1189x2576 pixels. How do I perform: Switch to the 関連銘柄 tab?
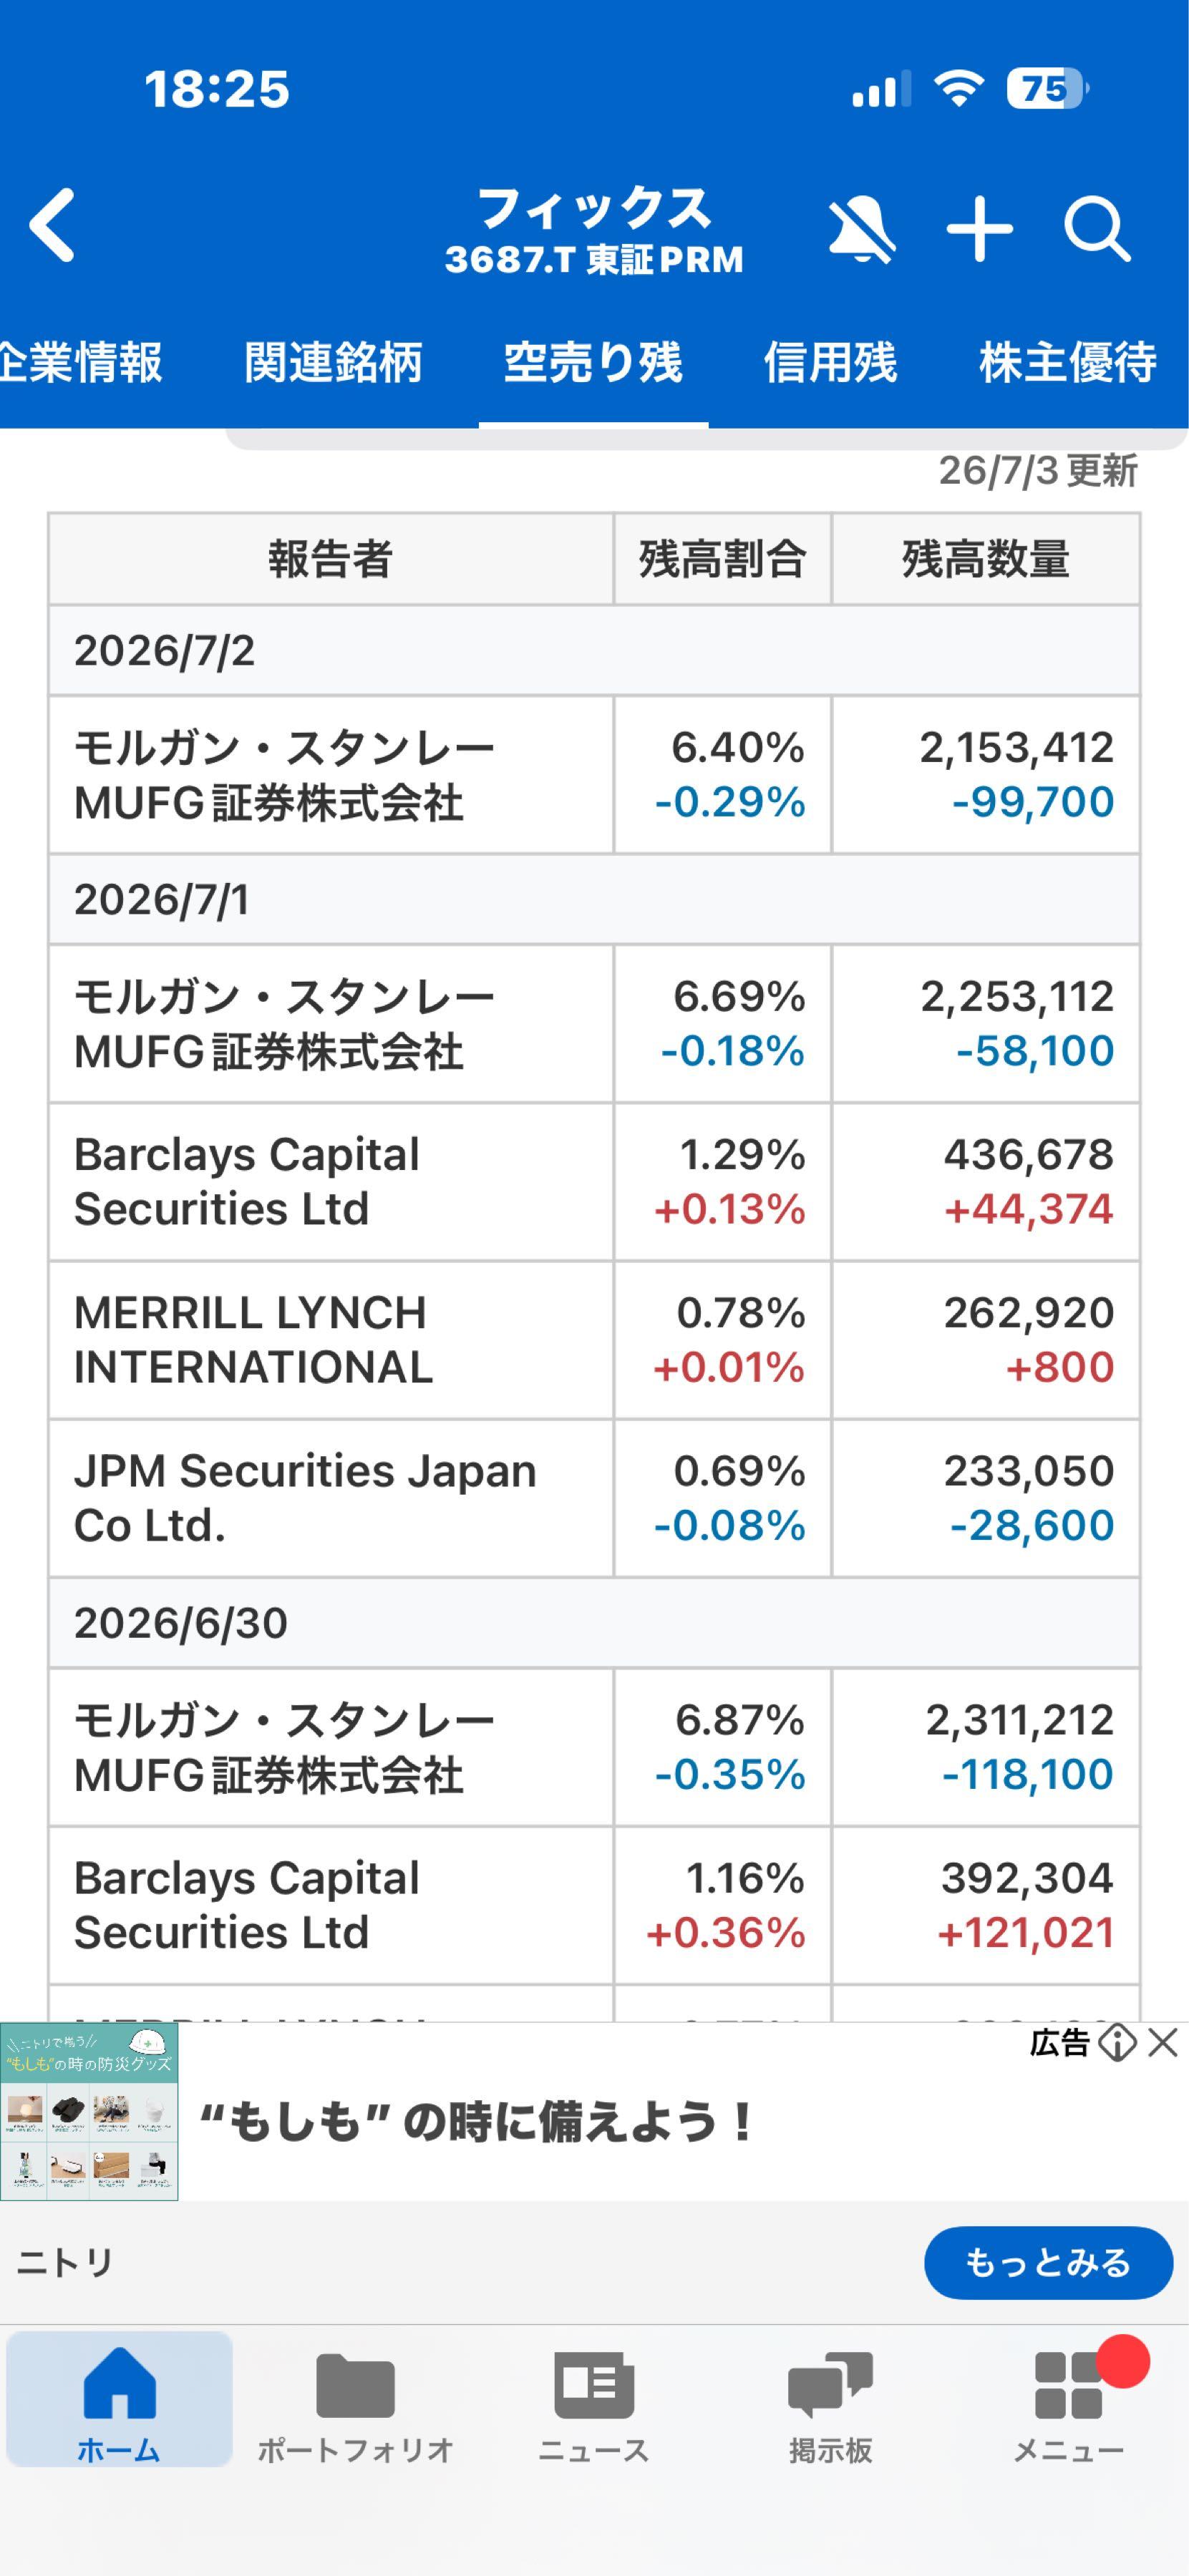tap(333, 362)
